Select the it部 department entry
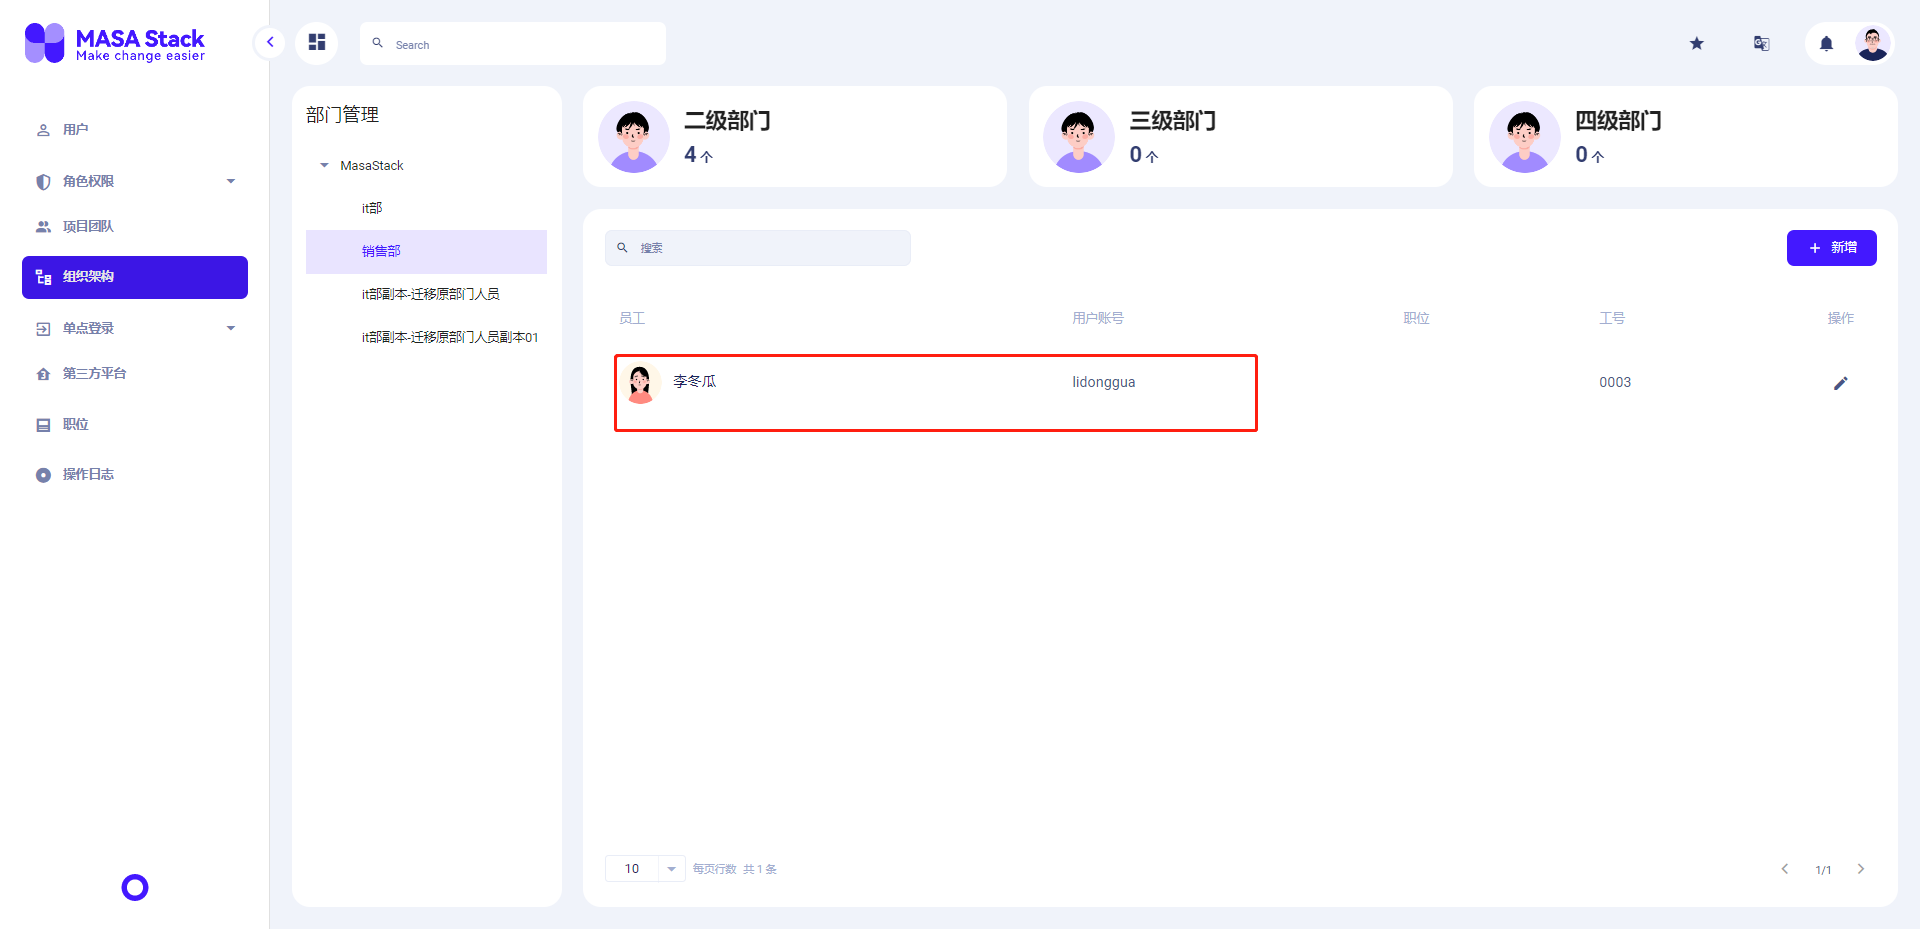Image resolution: width=1920 pixels, height=929 pixels. pos(372,208)
